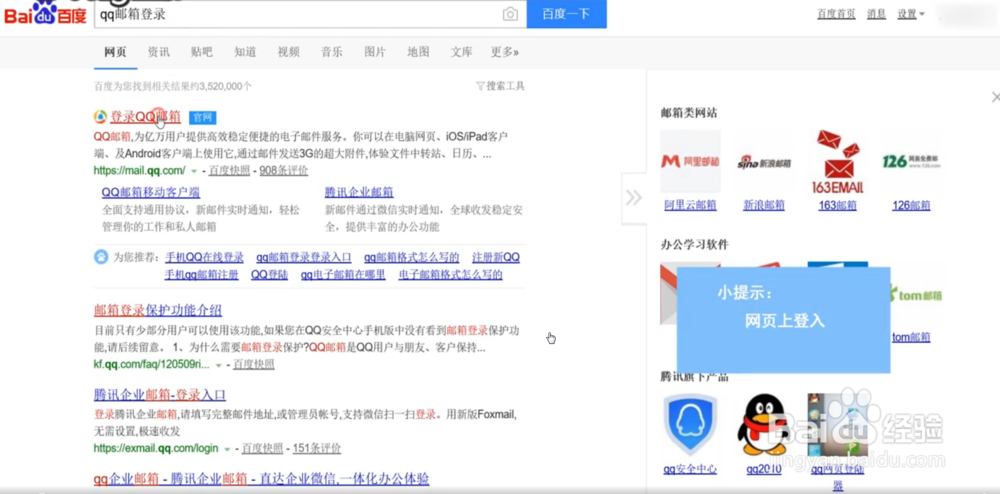Open 百度快照 for exmail.qq.com result
This screenshot has height=494, width=1000.
(262, 448)
